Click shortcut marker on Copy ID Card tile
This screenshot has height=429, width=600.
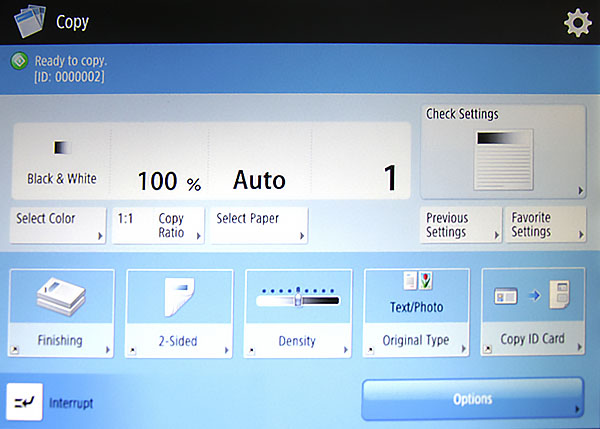488,349
